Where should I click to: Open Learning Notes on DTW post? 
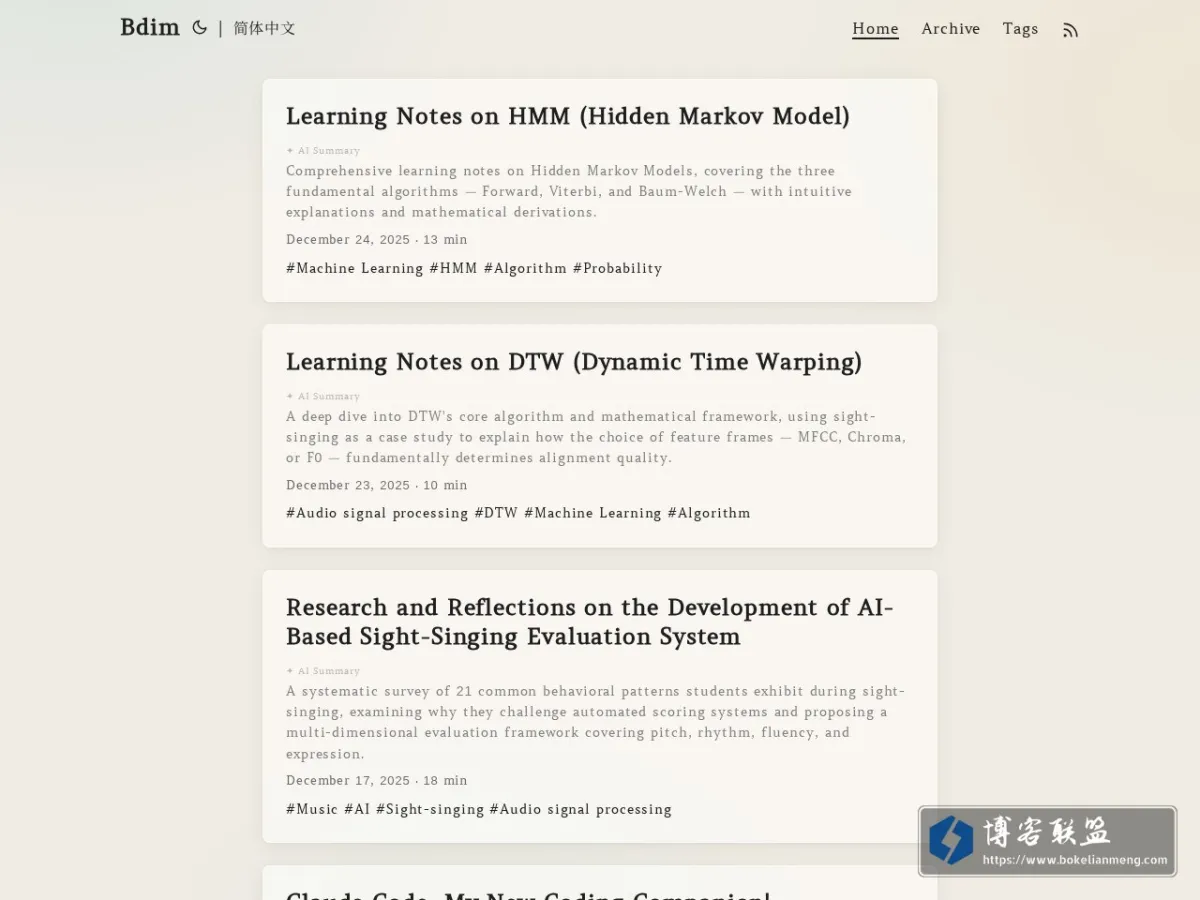[x=574, y=362]
